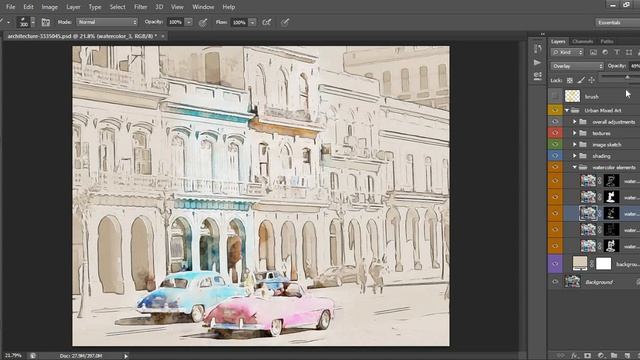Adjust the layer opacity slider handle
This screenshot has width=640, height=360.
pyautogui.click(x=627, y=77)
